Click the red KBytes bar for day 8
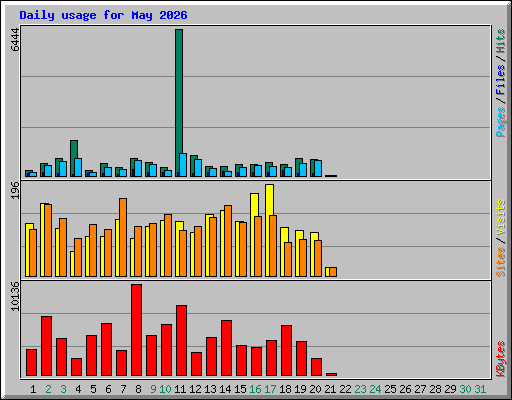The height and width of the screenshot is (400, 512). 136,330
